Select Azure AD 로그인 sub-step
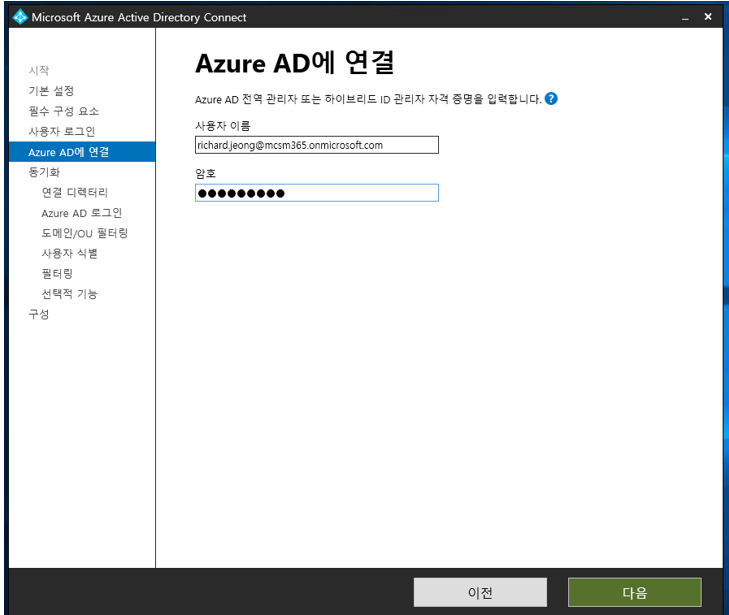The image size is (729, 615). [x=82, y=213]
